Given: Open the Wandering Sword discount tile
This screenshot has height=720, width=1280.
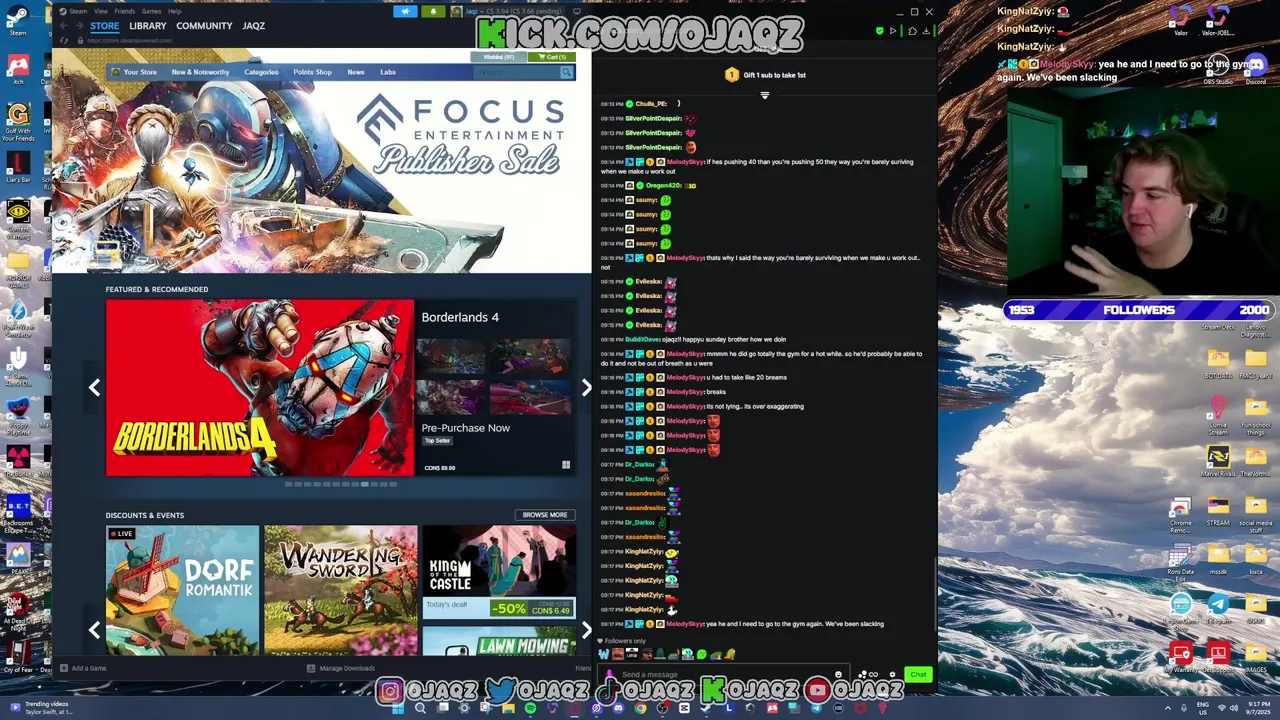Looking at the screenshot, I should click(341, 590).
